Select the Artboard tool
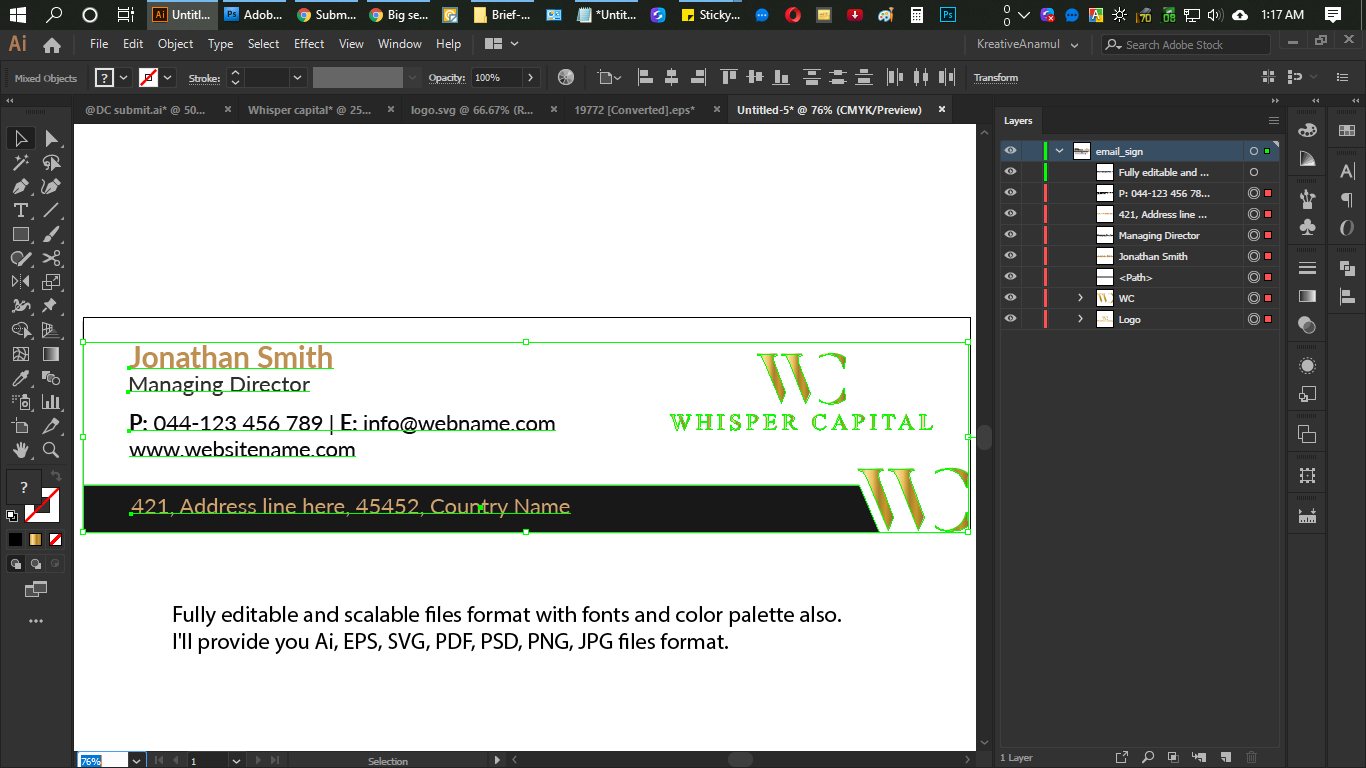 pyautogui.click(x=21, y=426)
